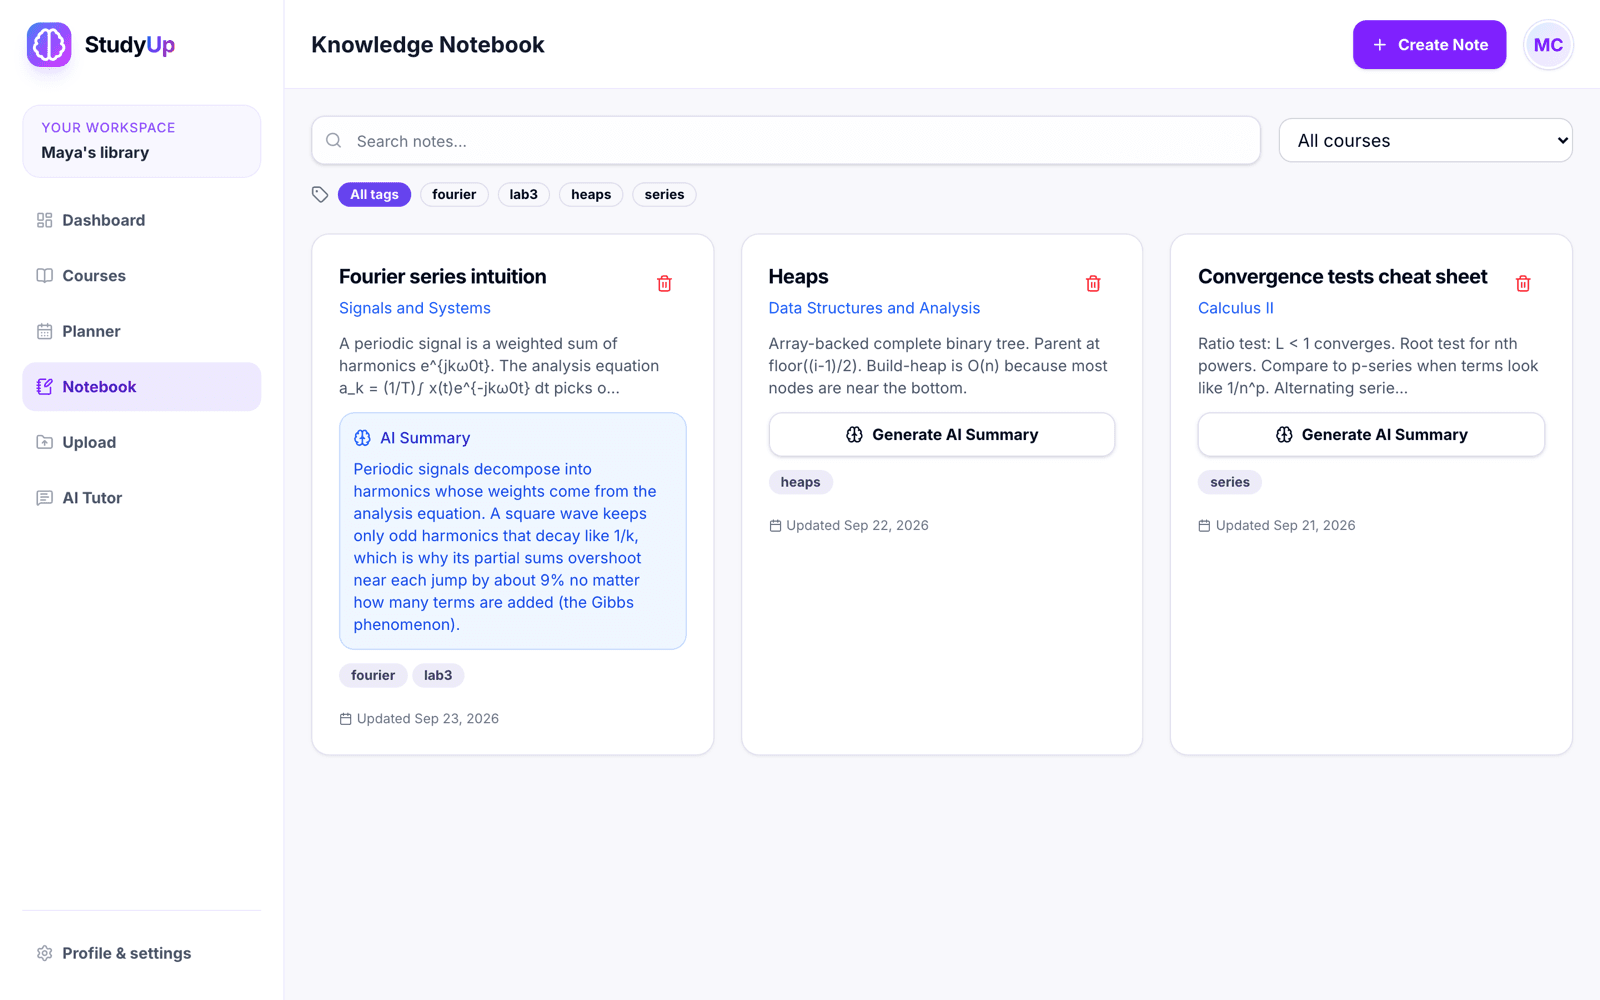Select the All tags filter
The height and width of the screenshot is (1000, 1600).
click(x=374, y=195)
